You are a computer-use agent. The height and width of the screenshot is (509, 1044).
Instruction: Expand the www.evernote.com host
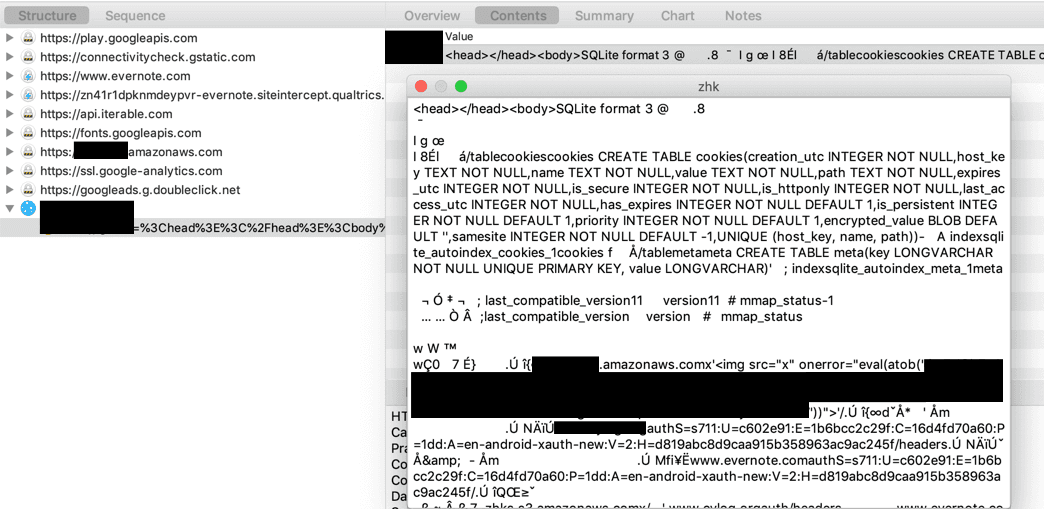(x=9, y=76)
